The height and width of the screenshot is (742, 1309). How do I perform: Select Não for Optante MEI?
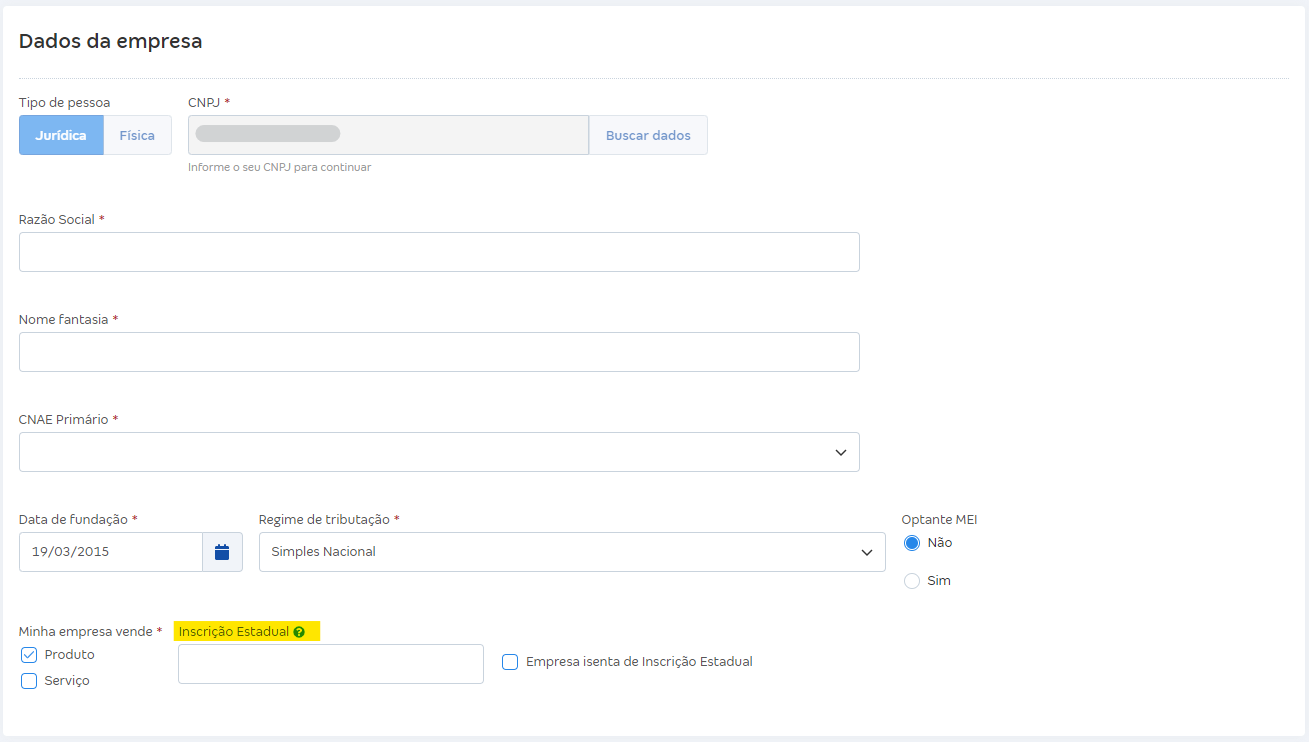(x=911, y=543)
